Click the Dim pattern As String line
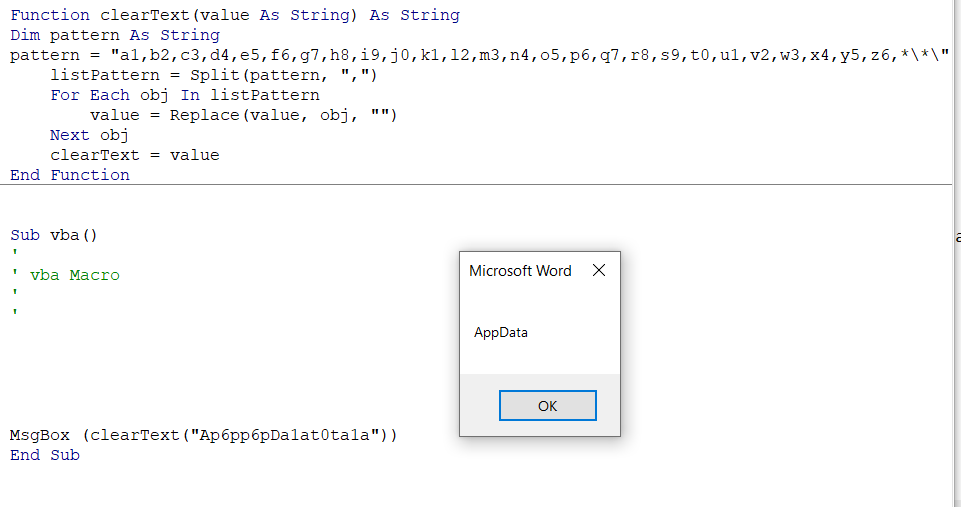 pyautogui.click(x=114, y=35)
